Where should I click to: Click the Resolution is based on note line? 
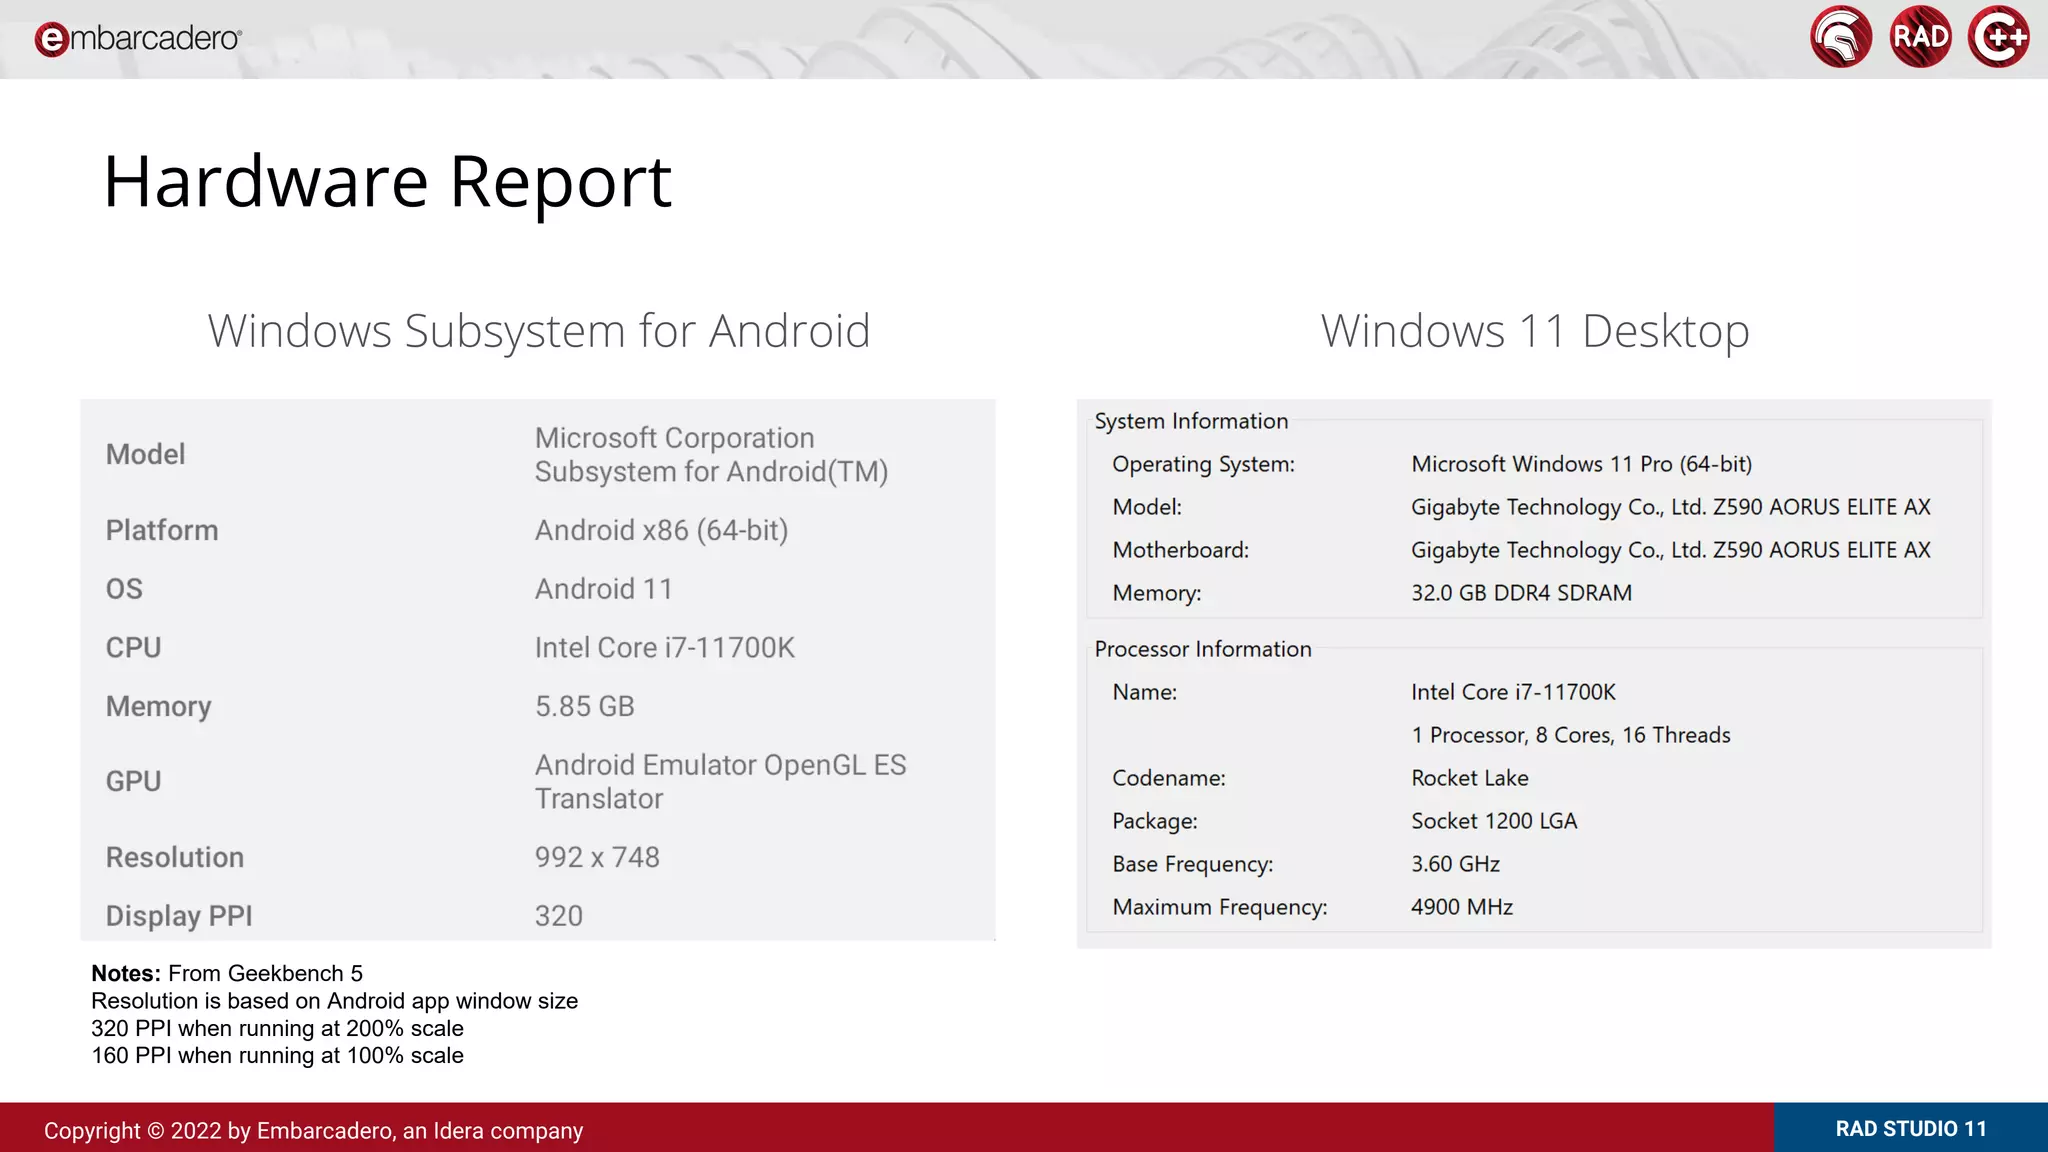334,1001
